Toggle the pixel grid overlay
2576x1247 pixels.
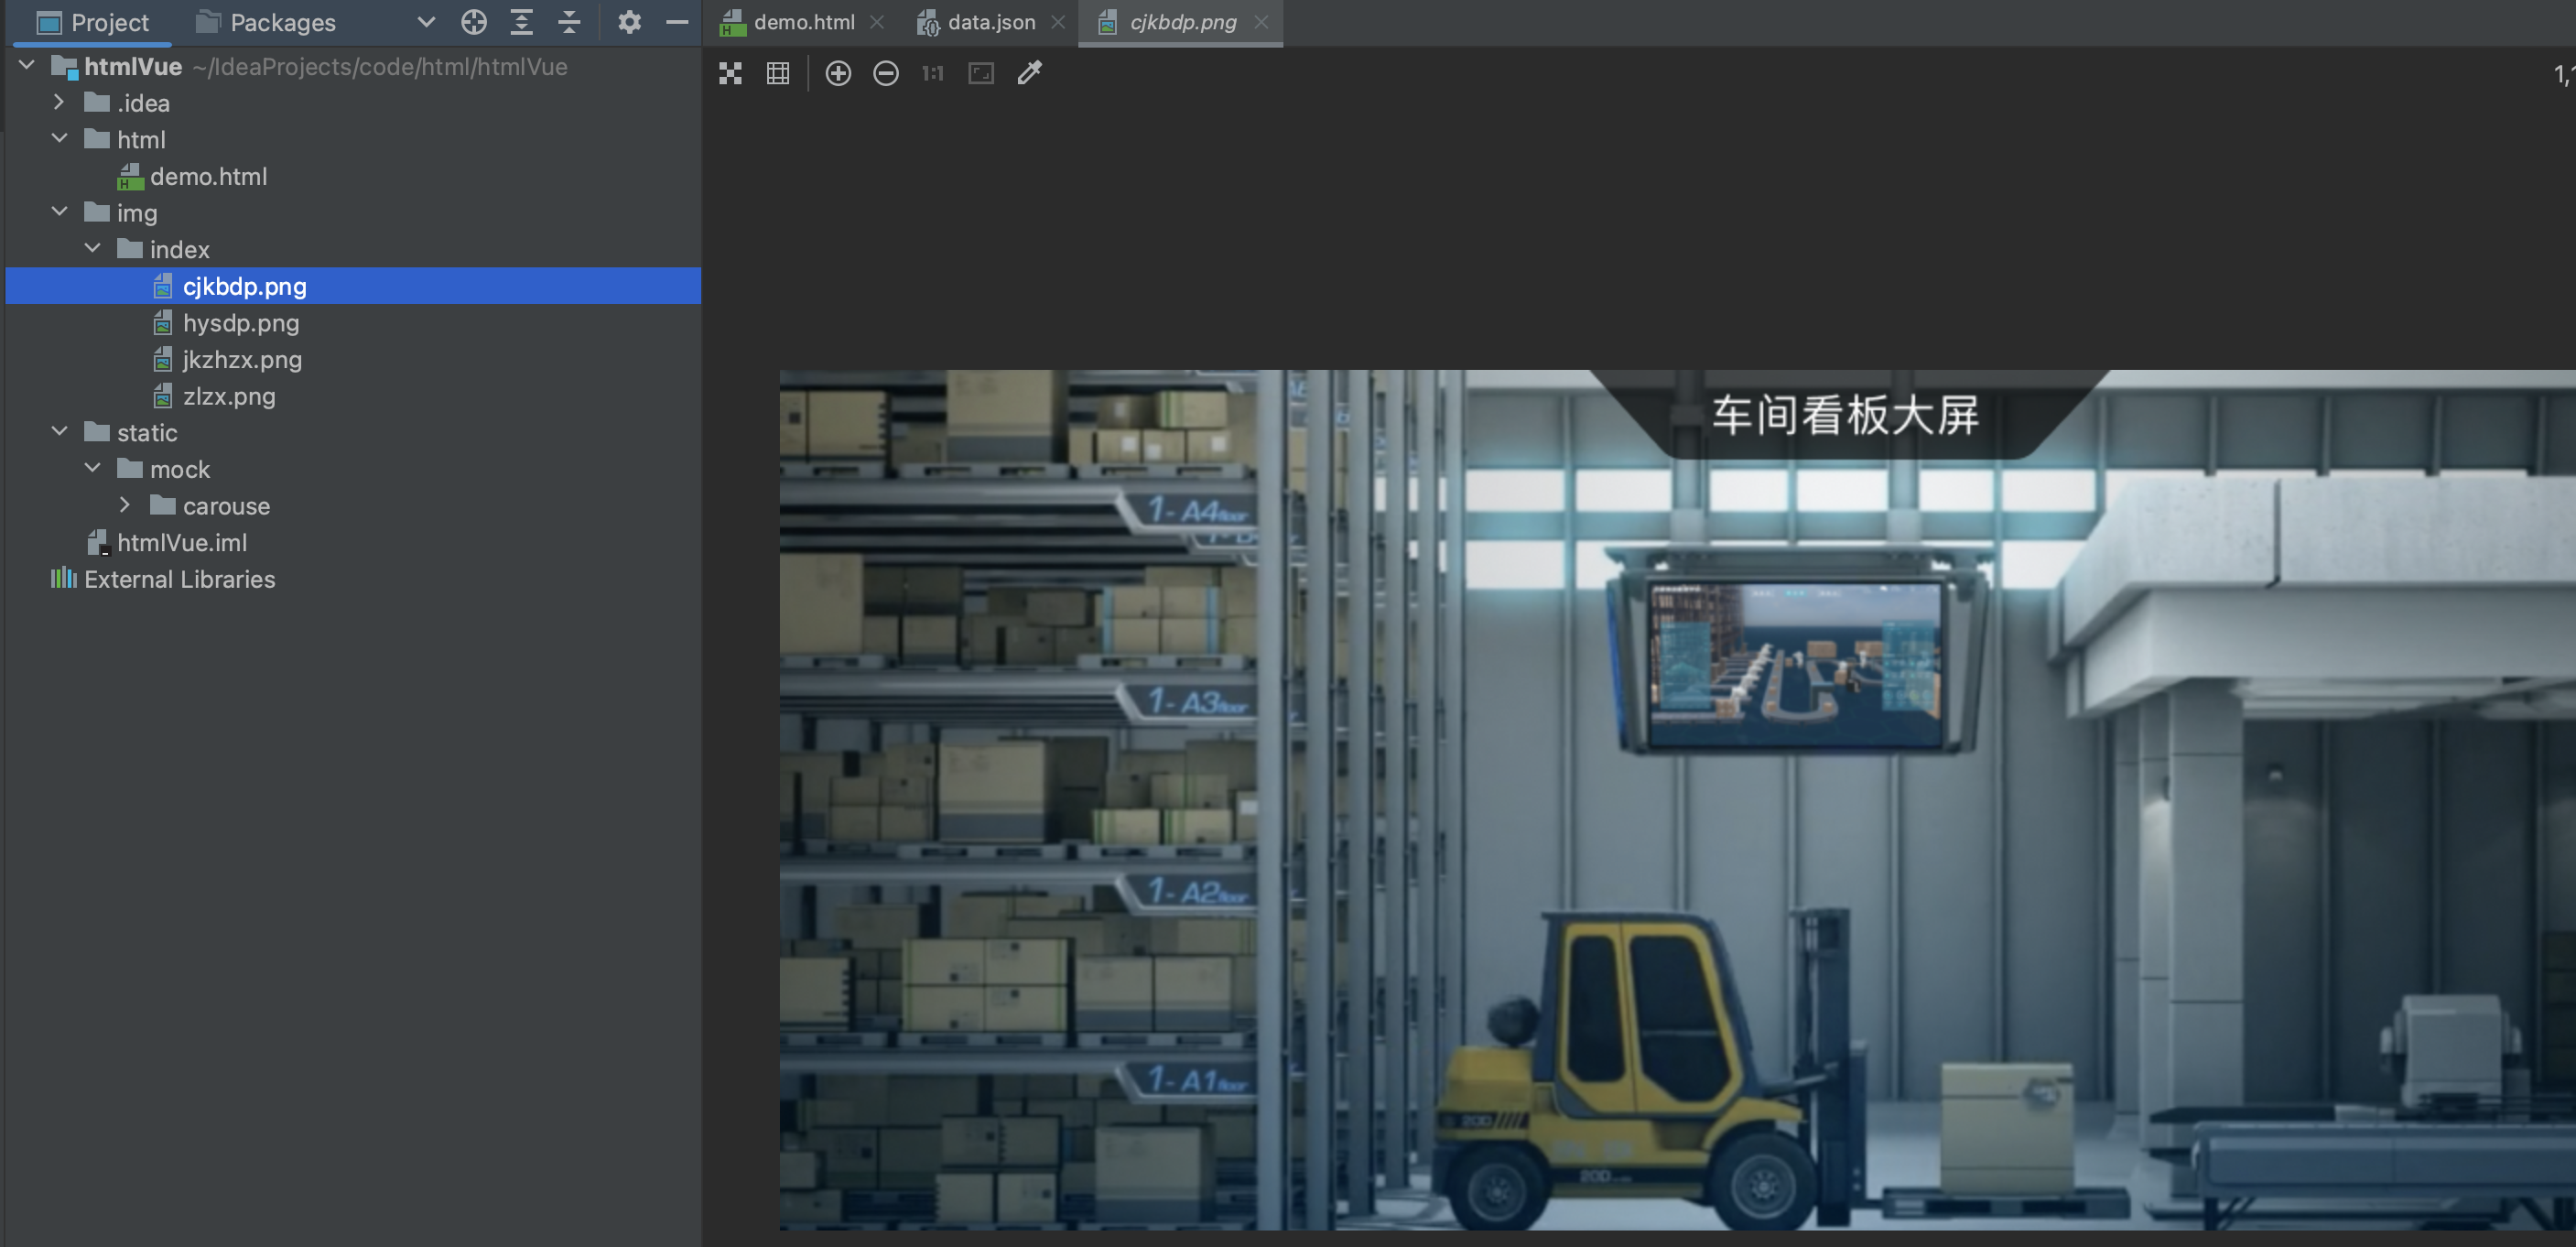pos(778,73)
